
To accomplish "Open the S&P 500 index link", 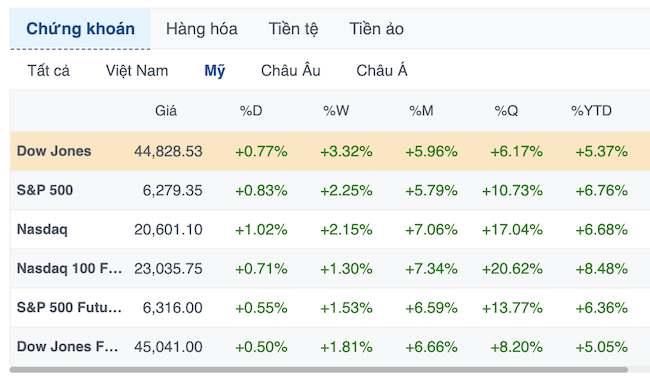I will [45, 190].
